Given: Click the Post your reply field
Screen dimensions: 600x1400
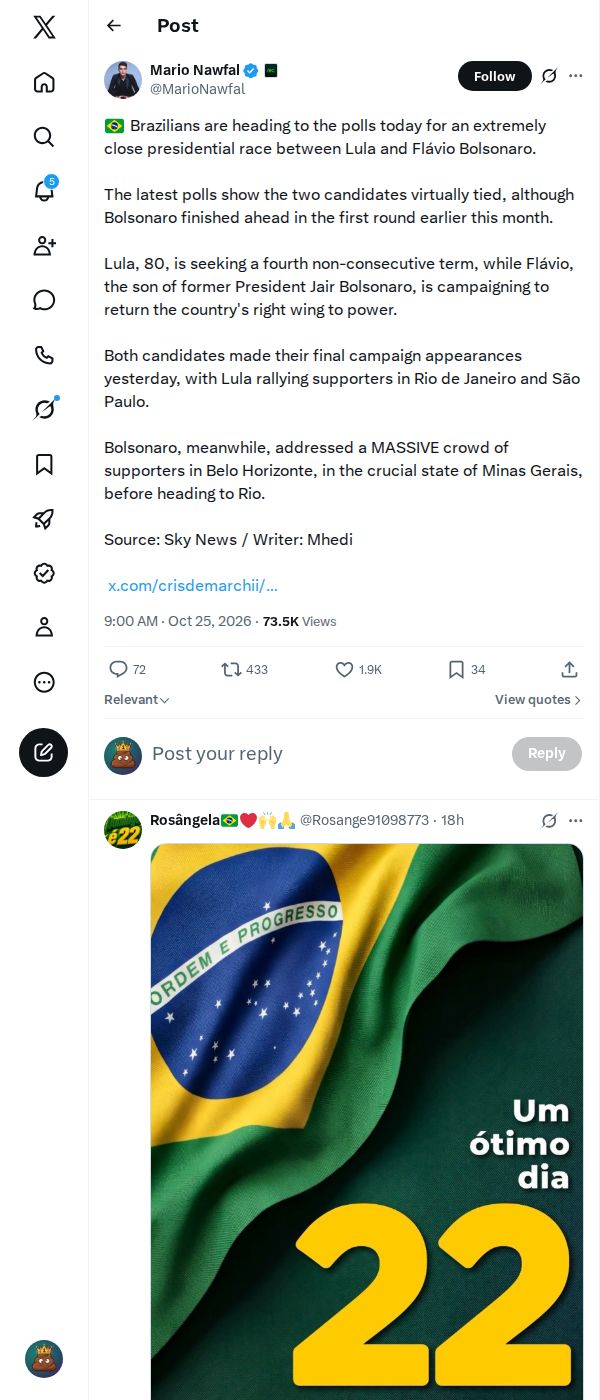Looking at the screenshot, I should [325, 754].
